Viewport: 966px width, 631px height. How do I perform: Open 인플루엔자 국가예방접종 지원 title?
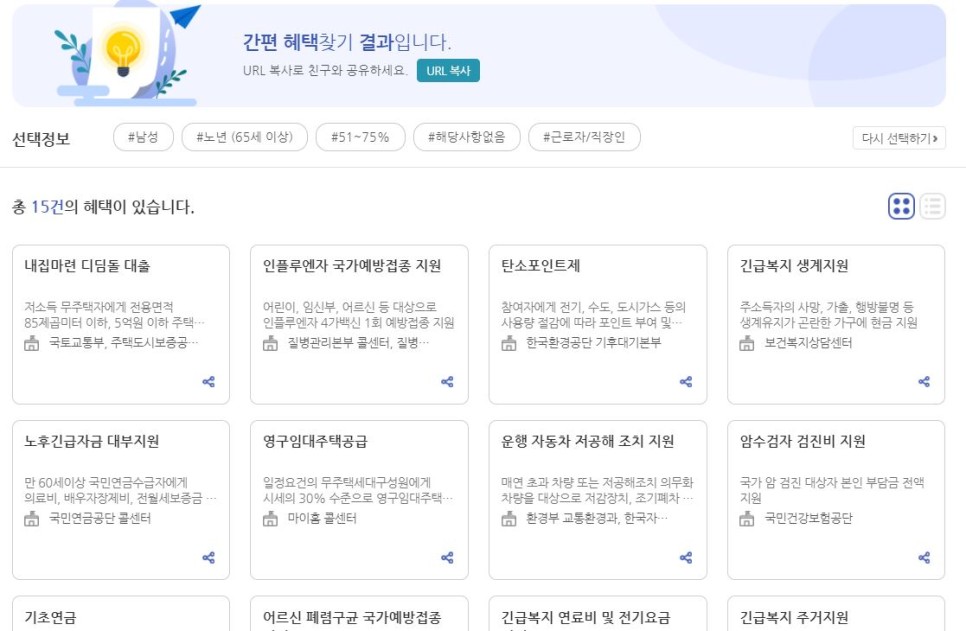coord(352,266)
